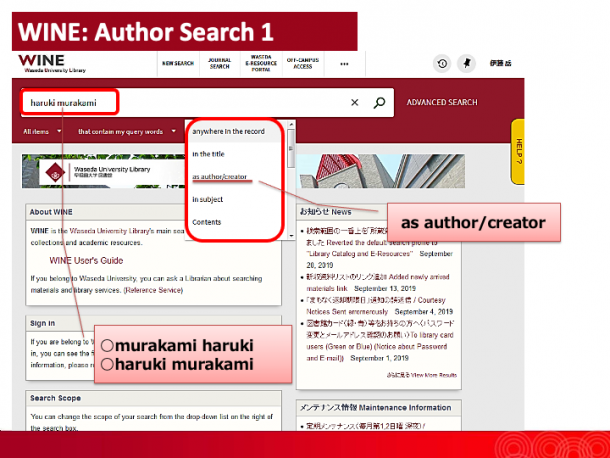Open 'that contain my query words' dropdown

(x=127, y=132)
